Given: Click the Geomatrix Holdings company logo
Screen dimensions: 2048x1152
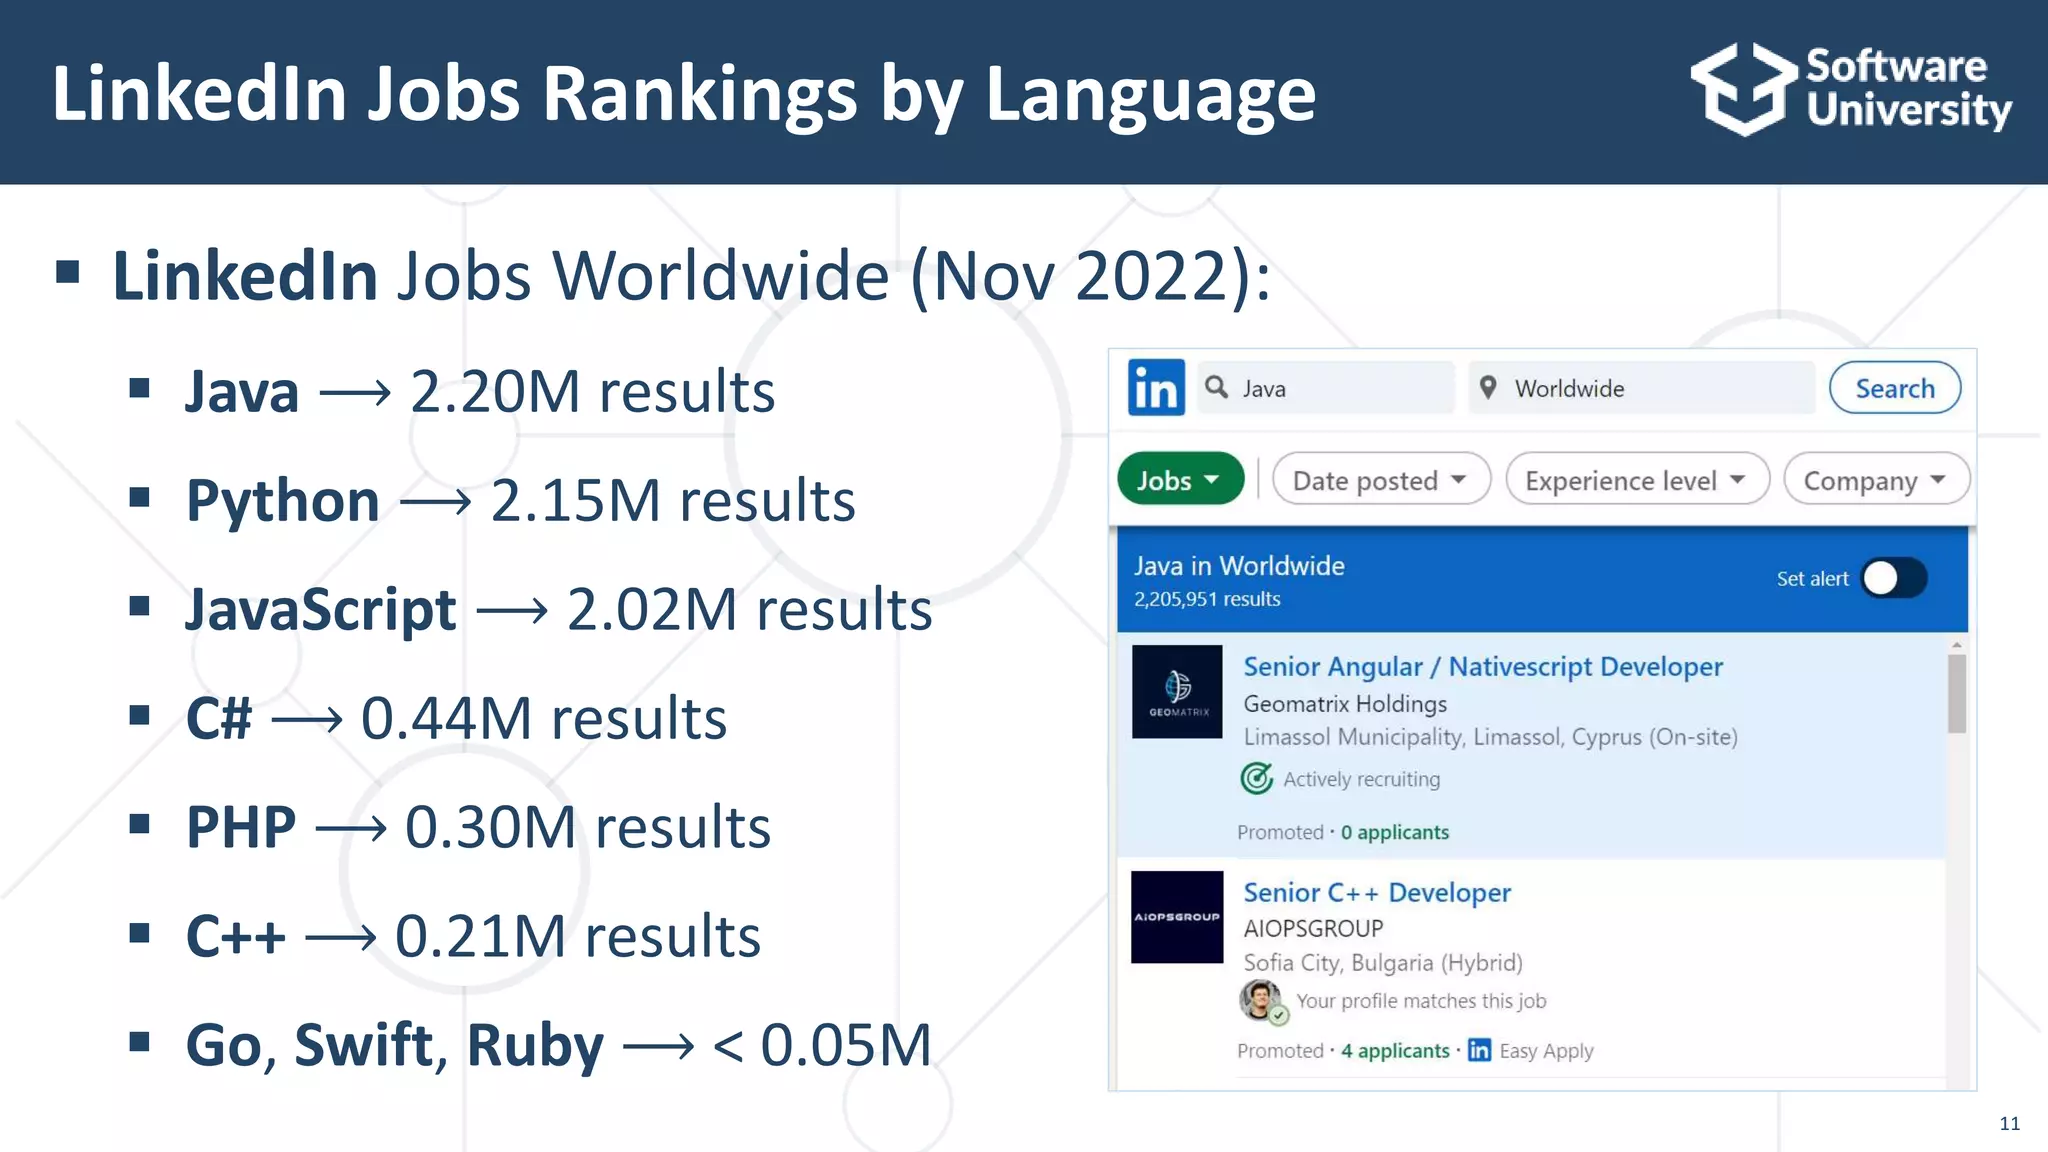Looking at the screenshot, I should click(x=1177, y=691).
